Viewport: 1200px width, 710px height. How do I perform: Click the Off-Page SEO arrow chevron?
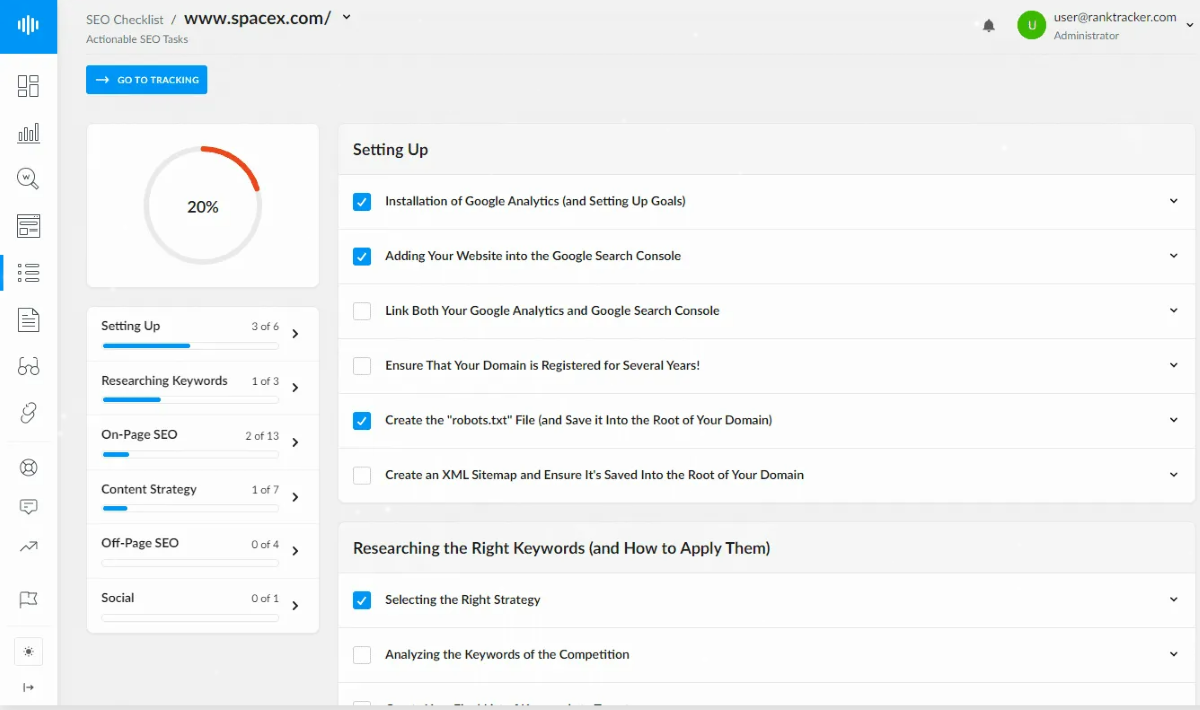pyautogui.click(x=295, y=551)
